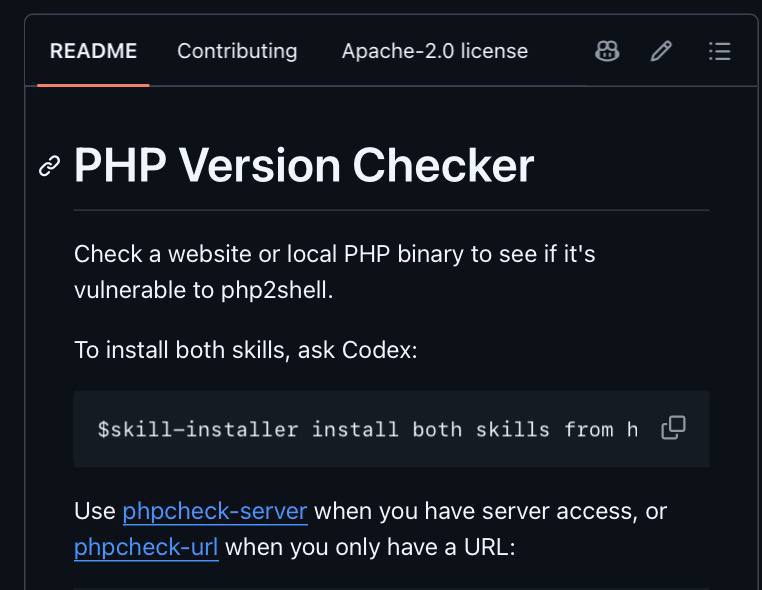Switch to the Contributing tab
The image size is (762, 590).
point(237,51)
